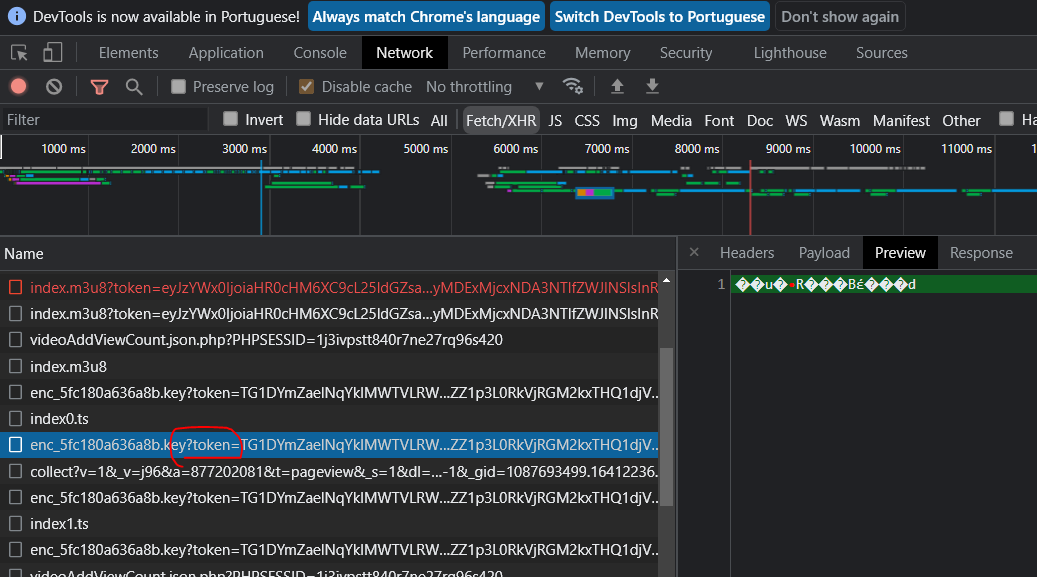Click the request list scrollbar thumb
This screenshot has width=1037, height=577.
click(x=667, y=427)
